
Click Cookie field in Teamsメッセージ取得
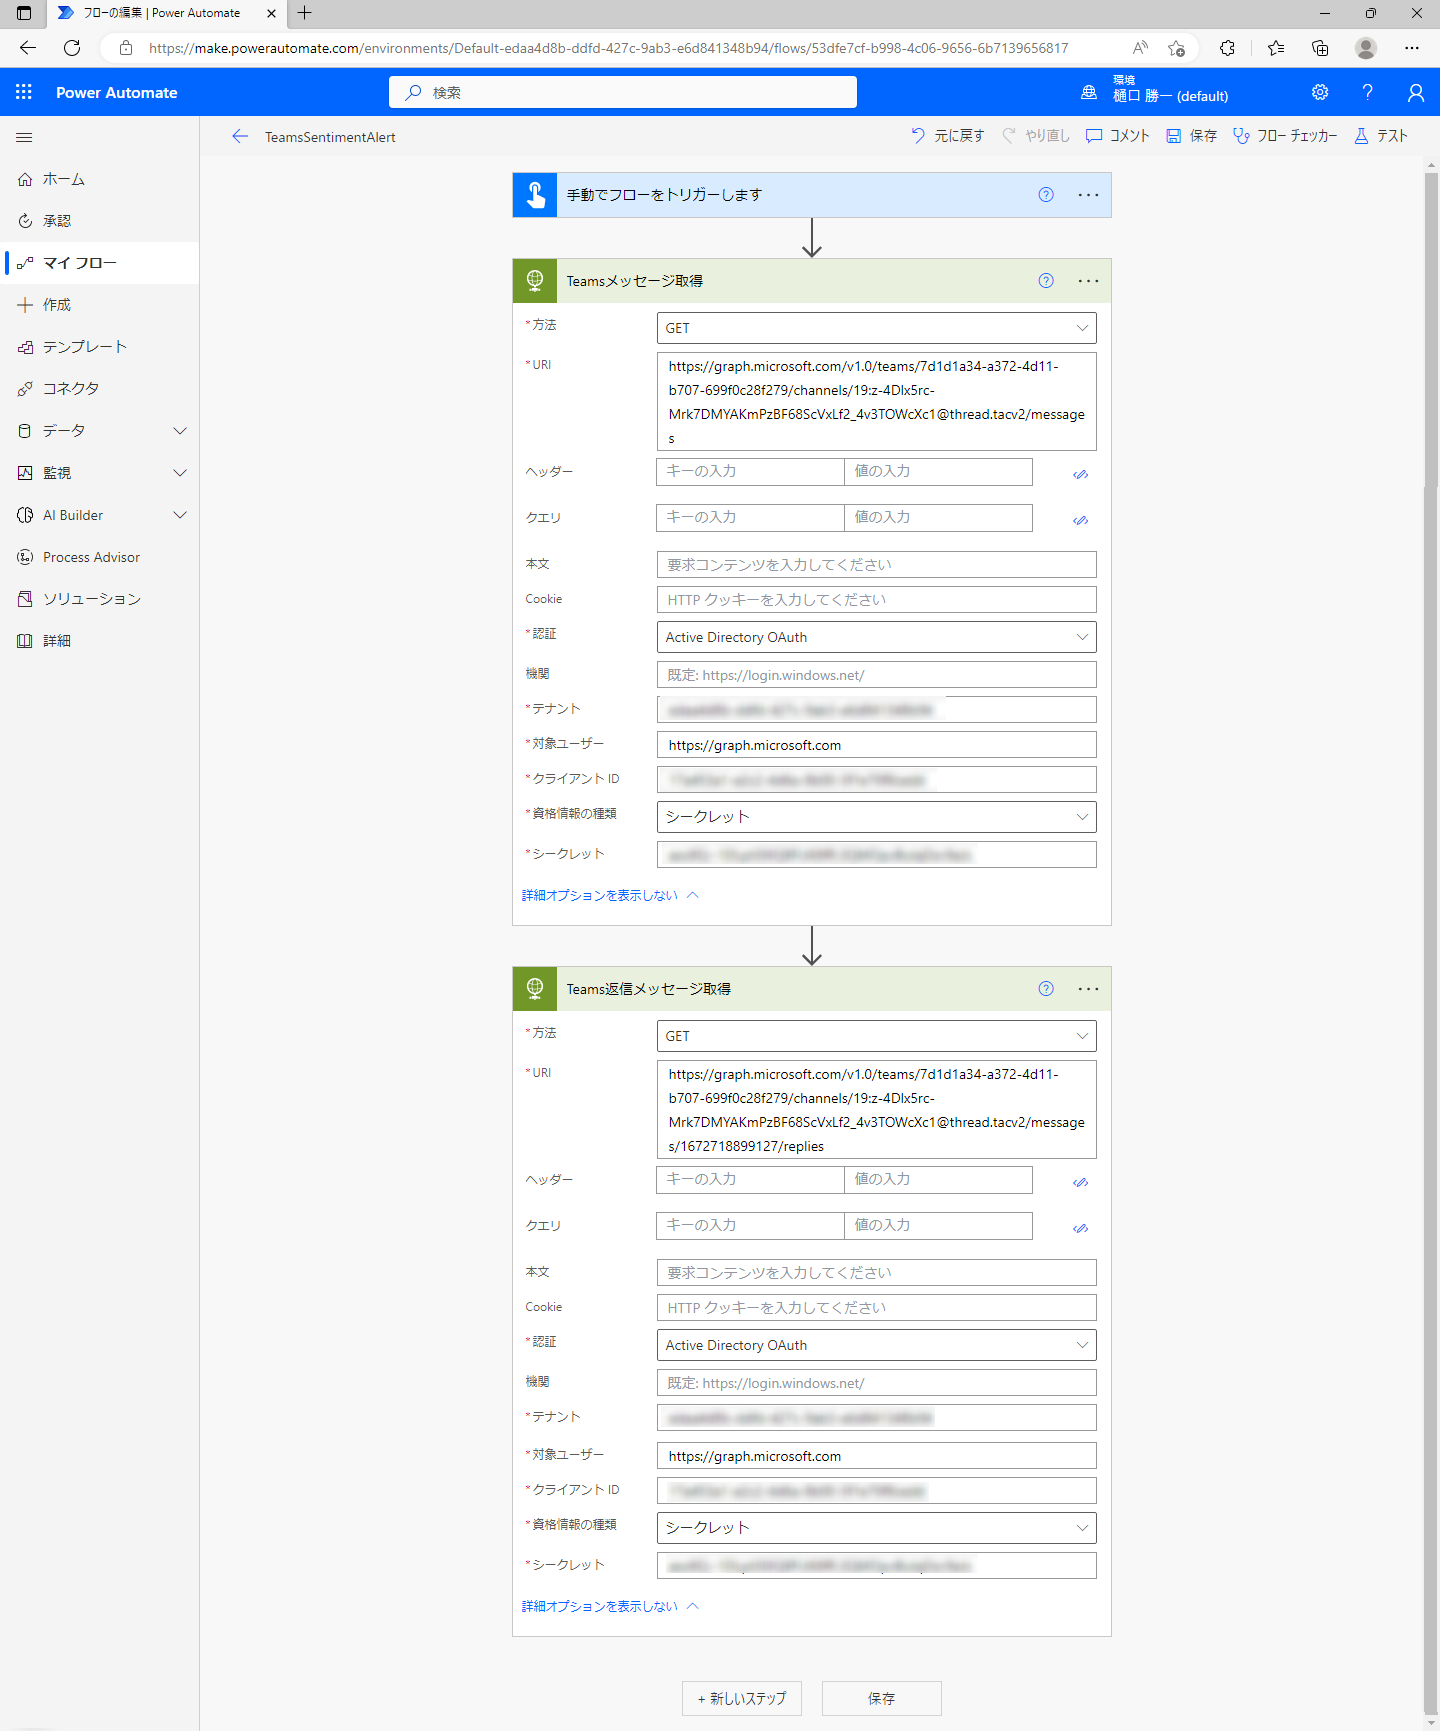tap(877, 599)
